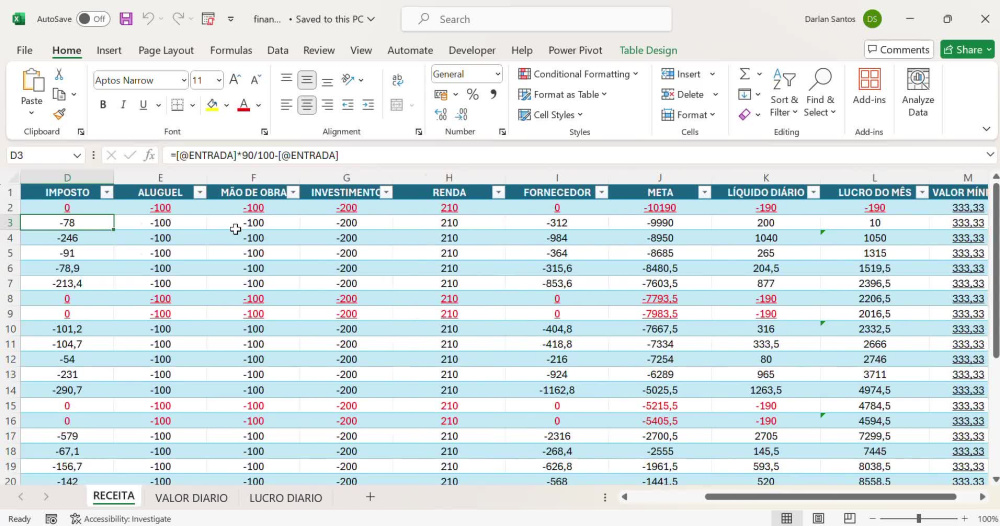Screen dimensions: 1000x526
Task: Open the Table Design ribbon tab
Action: (x=648, y=50)
